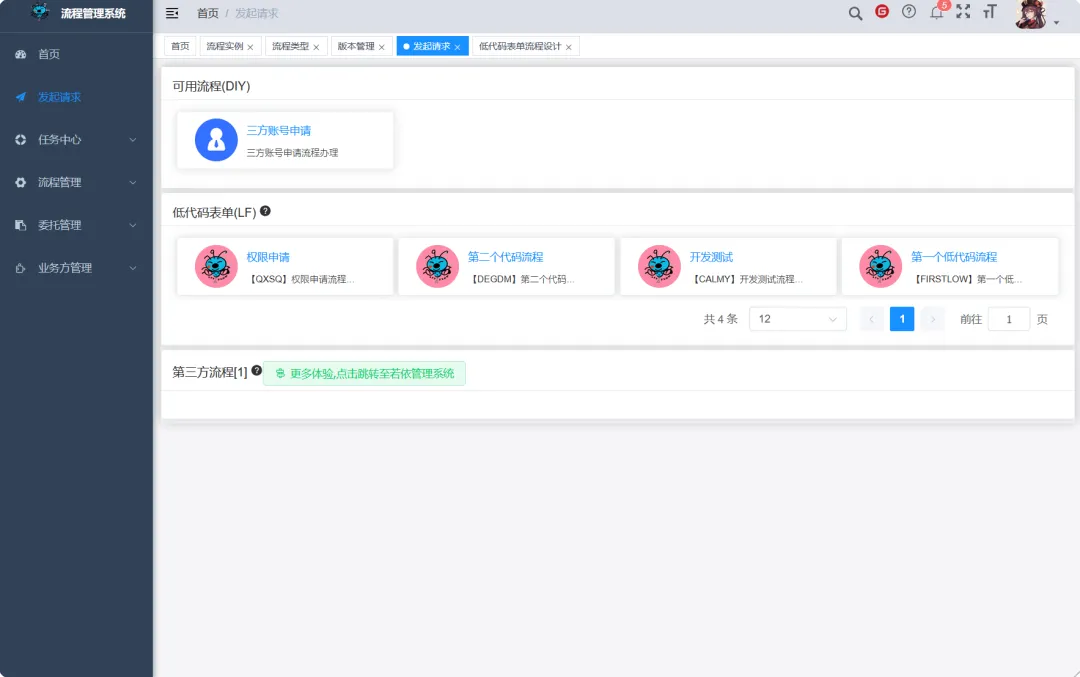This screenshot has height=677, width=1080.
Task: Click the fullscreen toggle icon
Action: point(963,12)
